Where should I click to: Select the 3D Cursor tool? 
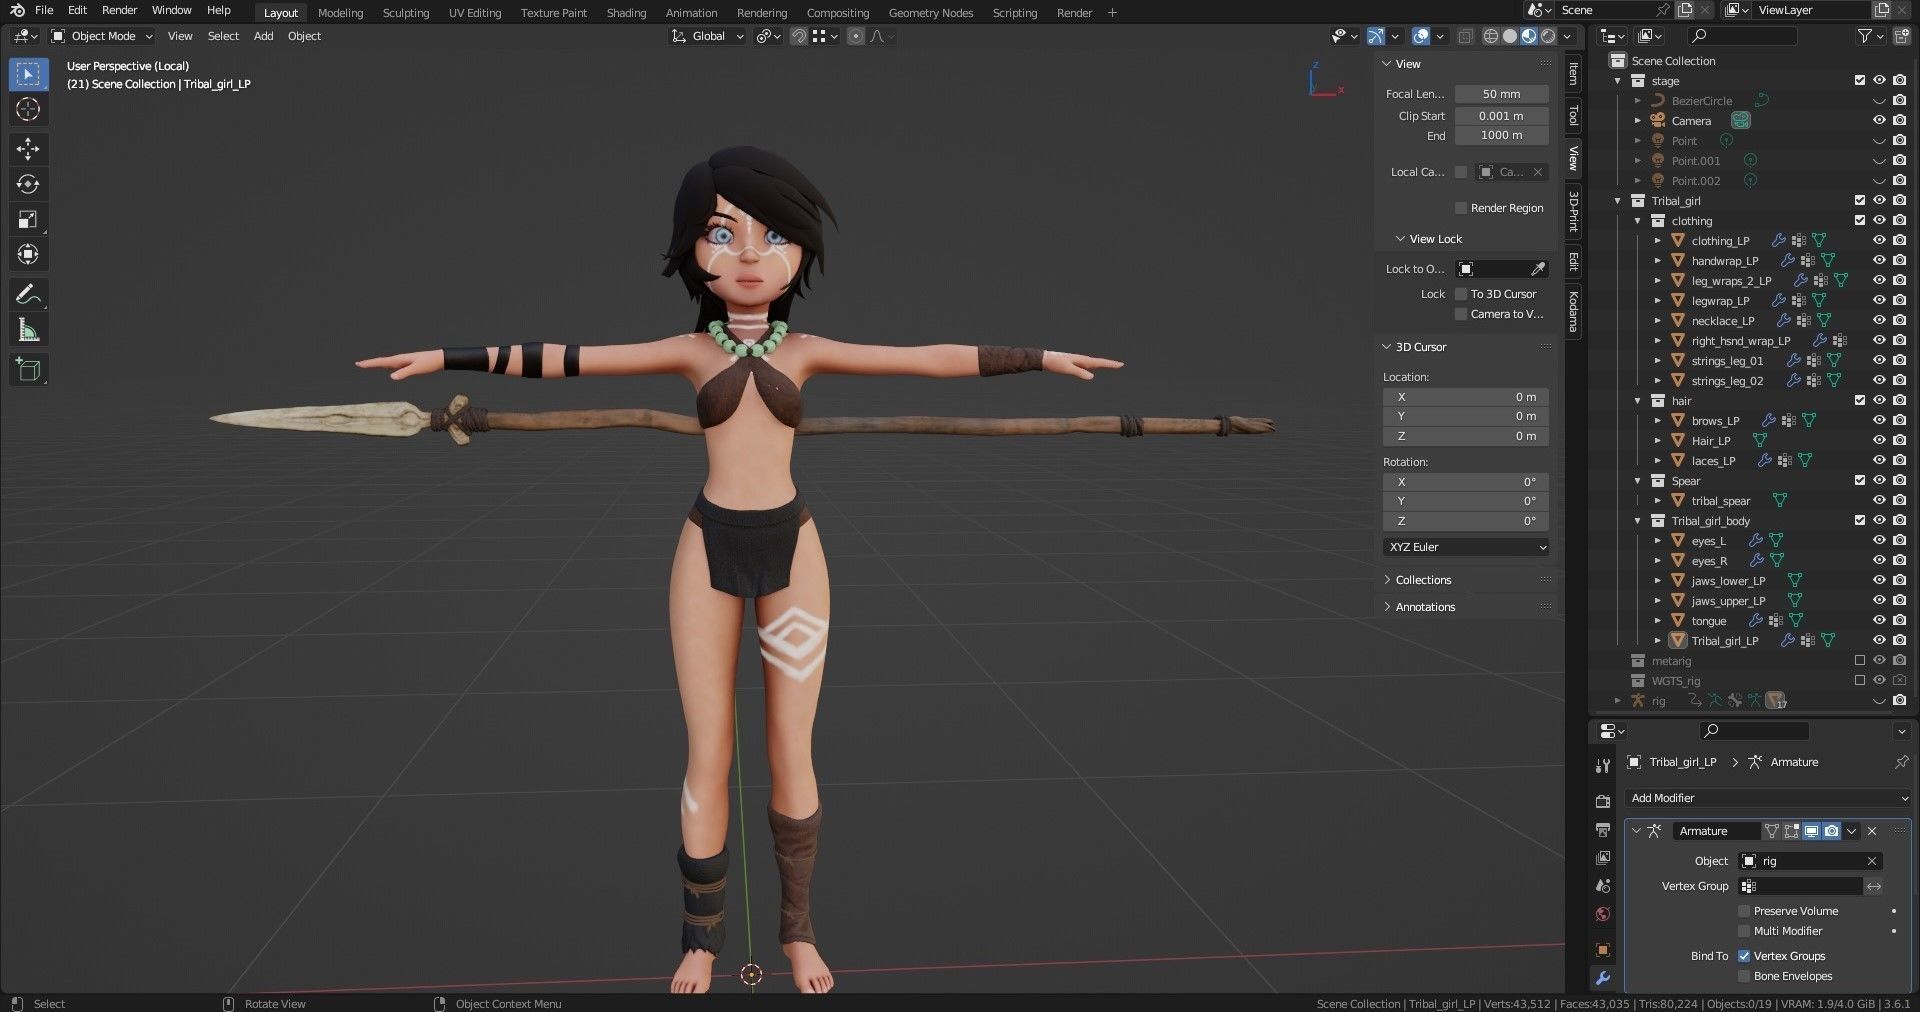(28, 110)
